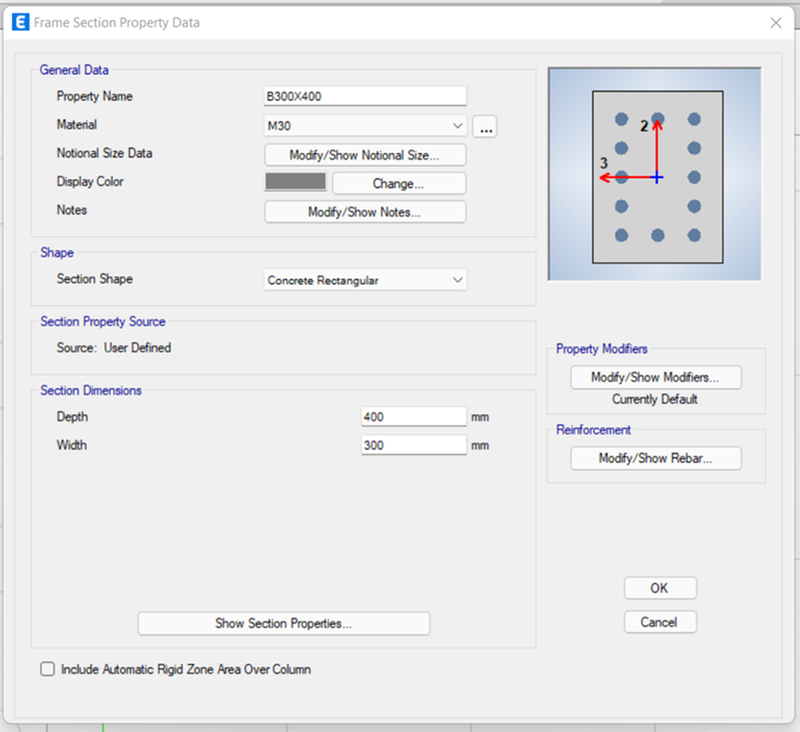Viewport: 800px width, 732px height.
Task: Open the Section Shape Concrete Rectangular dropdown
Action: tap(365, 280)
